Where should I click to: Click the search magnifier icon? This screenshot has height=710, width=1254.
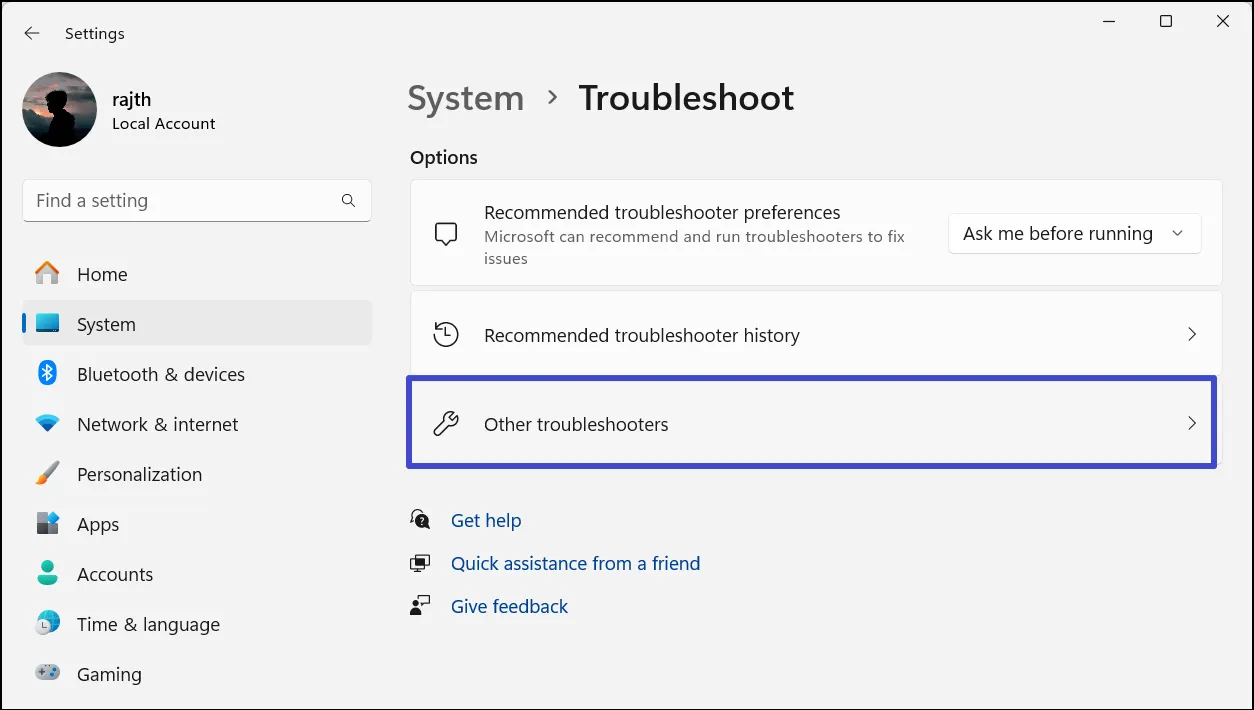[x=348, y=201]
